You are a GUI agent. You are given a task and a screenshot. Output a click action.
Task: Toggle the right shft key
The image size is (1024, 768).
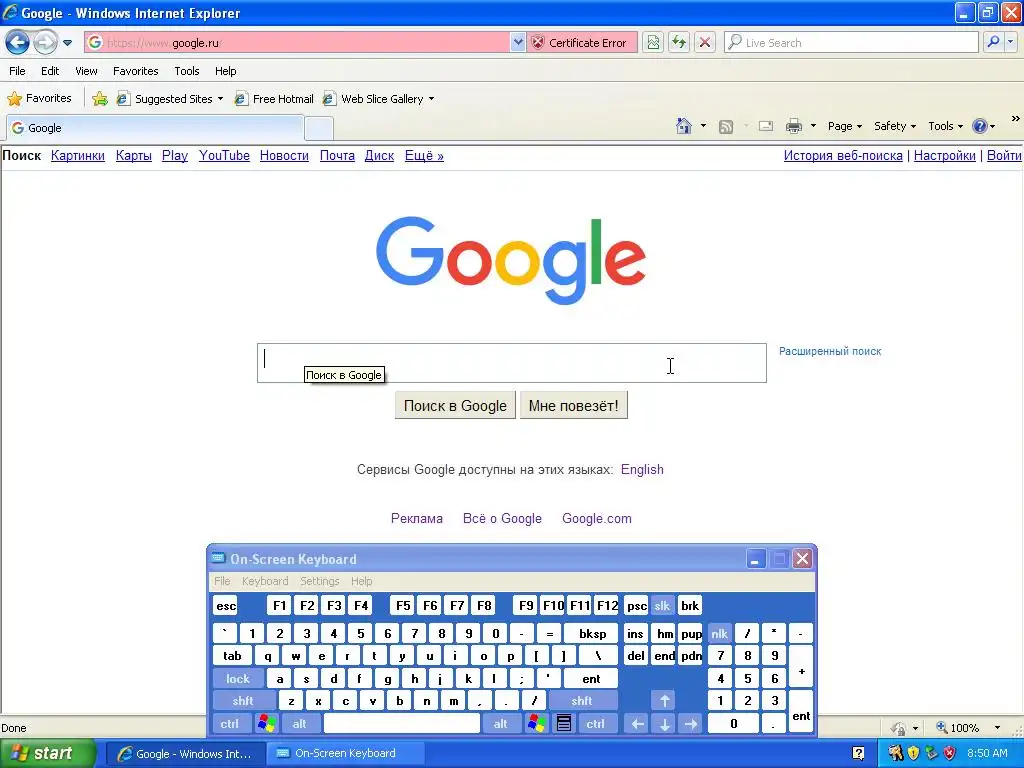581,701
